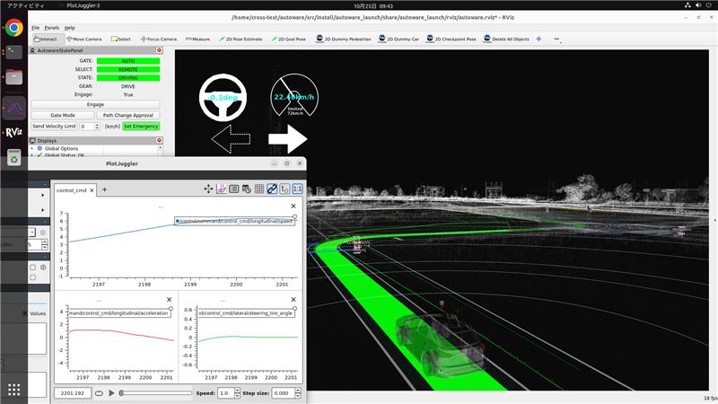Click the move-arrows pan icon in PlotJuggler toolbar

pos(208,189)
